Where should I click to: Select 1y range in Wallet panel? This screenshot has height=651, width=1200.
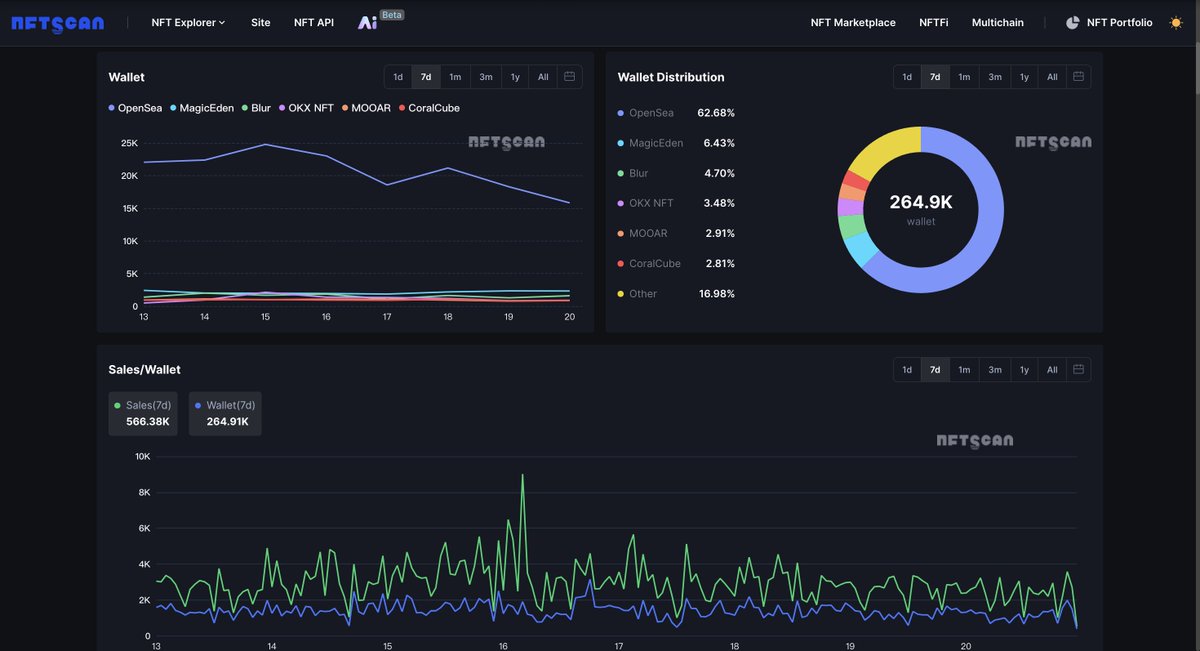tap(515, 77)
